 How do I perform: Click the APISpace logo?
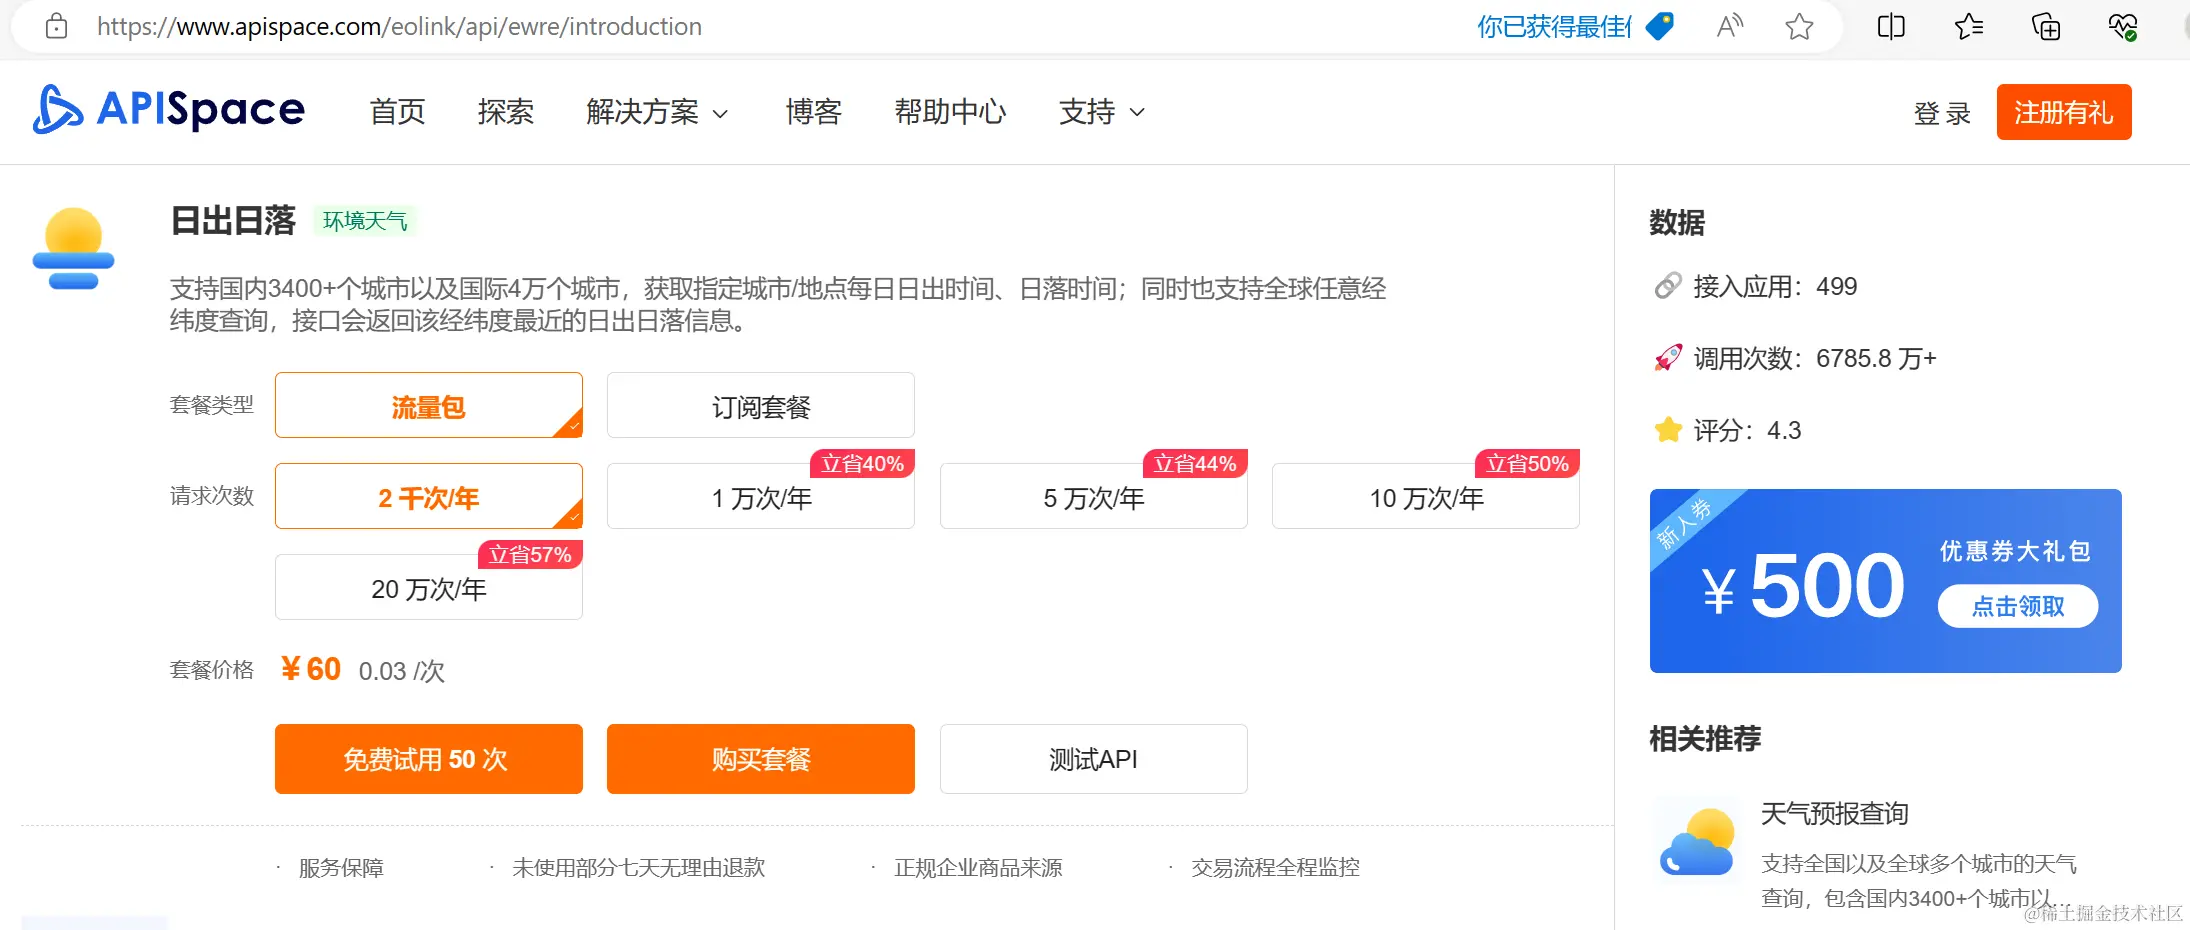(x=169, y=109)
